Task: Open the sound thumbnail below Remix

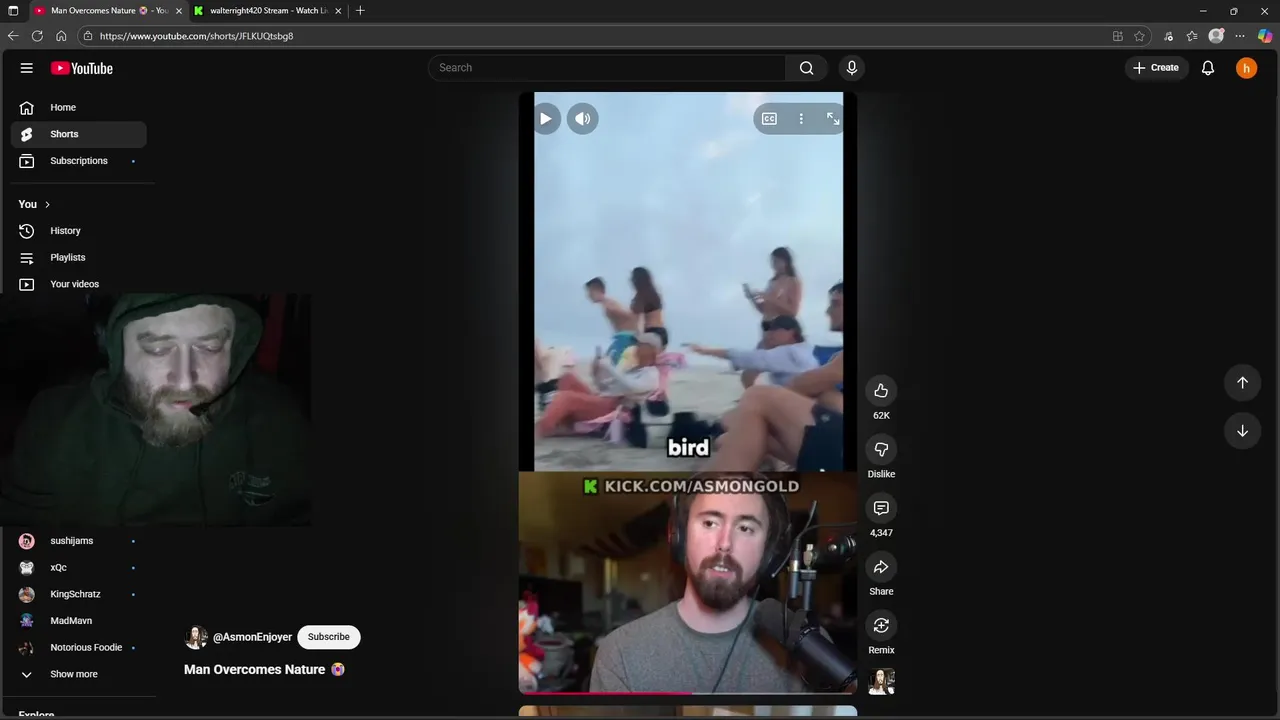Action: (x=881, y=681)
